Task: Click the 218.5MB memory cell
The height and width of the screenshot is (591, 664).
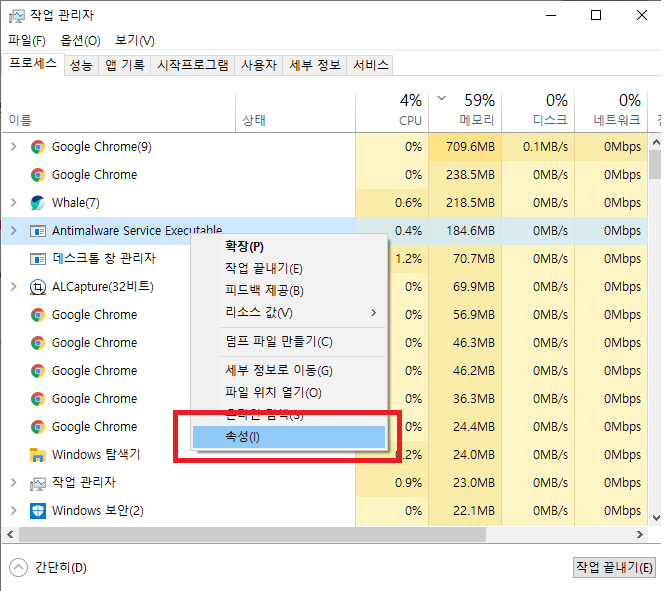Action: coord(465,203)
